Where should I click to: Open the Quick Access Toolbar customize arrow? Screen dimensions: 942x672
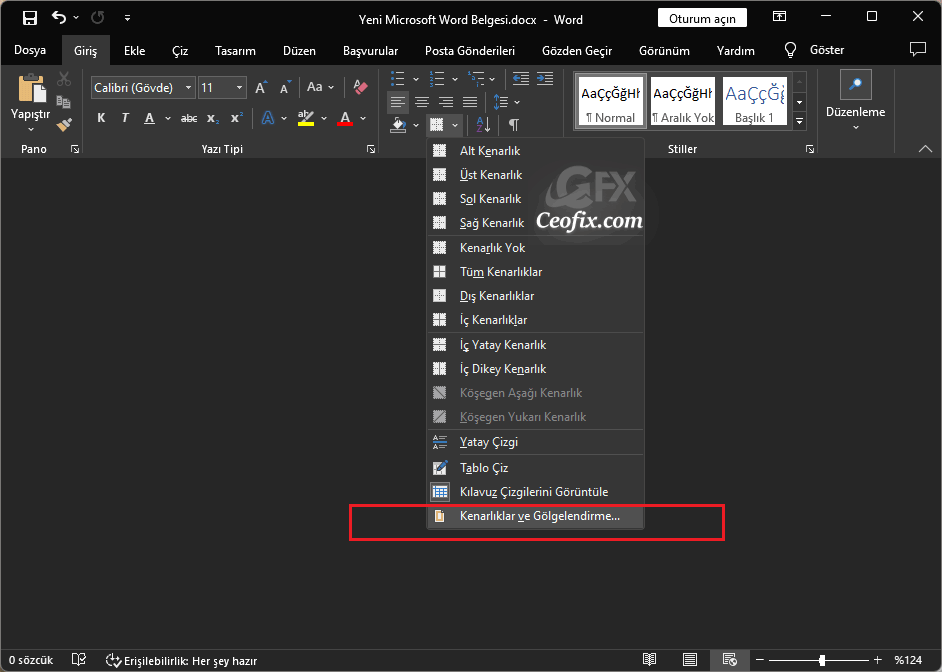point(127,18)
